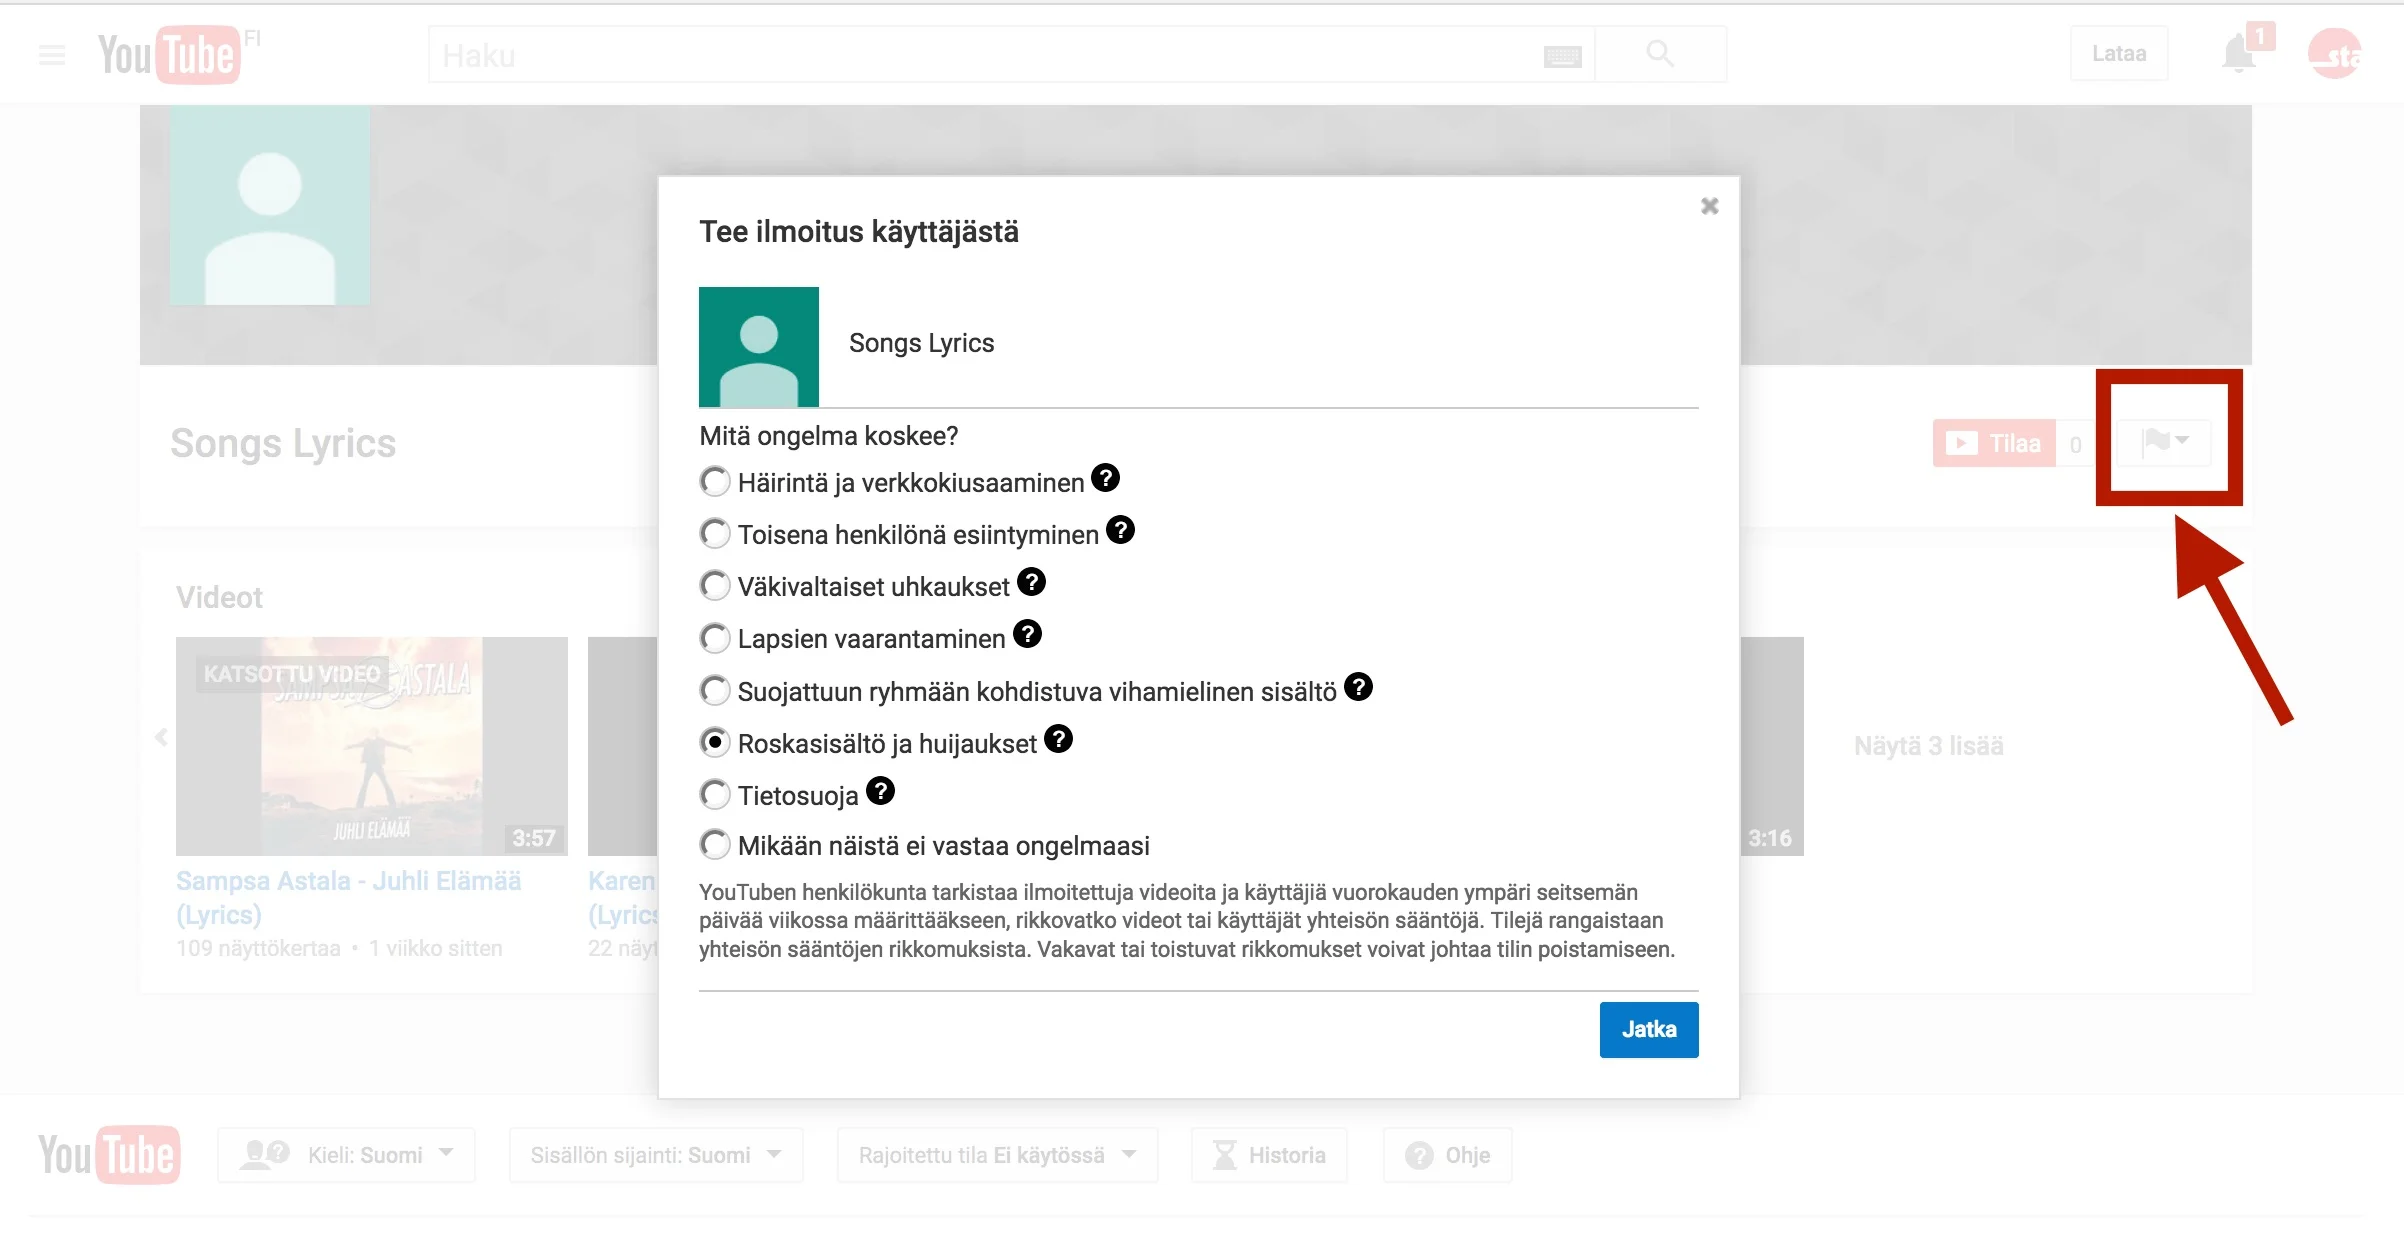The height and width of the screenshot is (1236, 2404).
Task: Select Toisena henkilönä esiintyminen radio button
Action: [715, 533]
